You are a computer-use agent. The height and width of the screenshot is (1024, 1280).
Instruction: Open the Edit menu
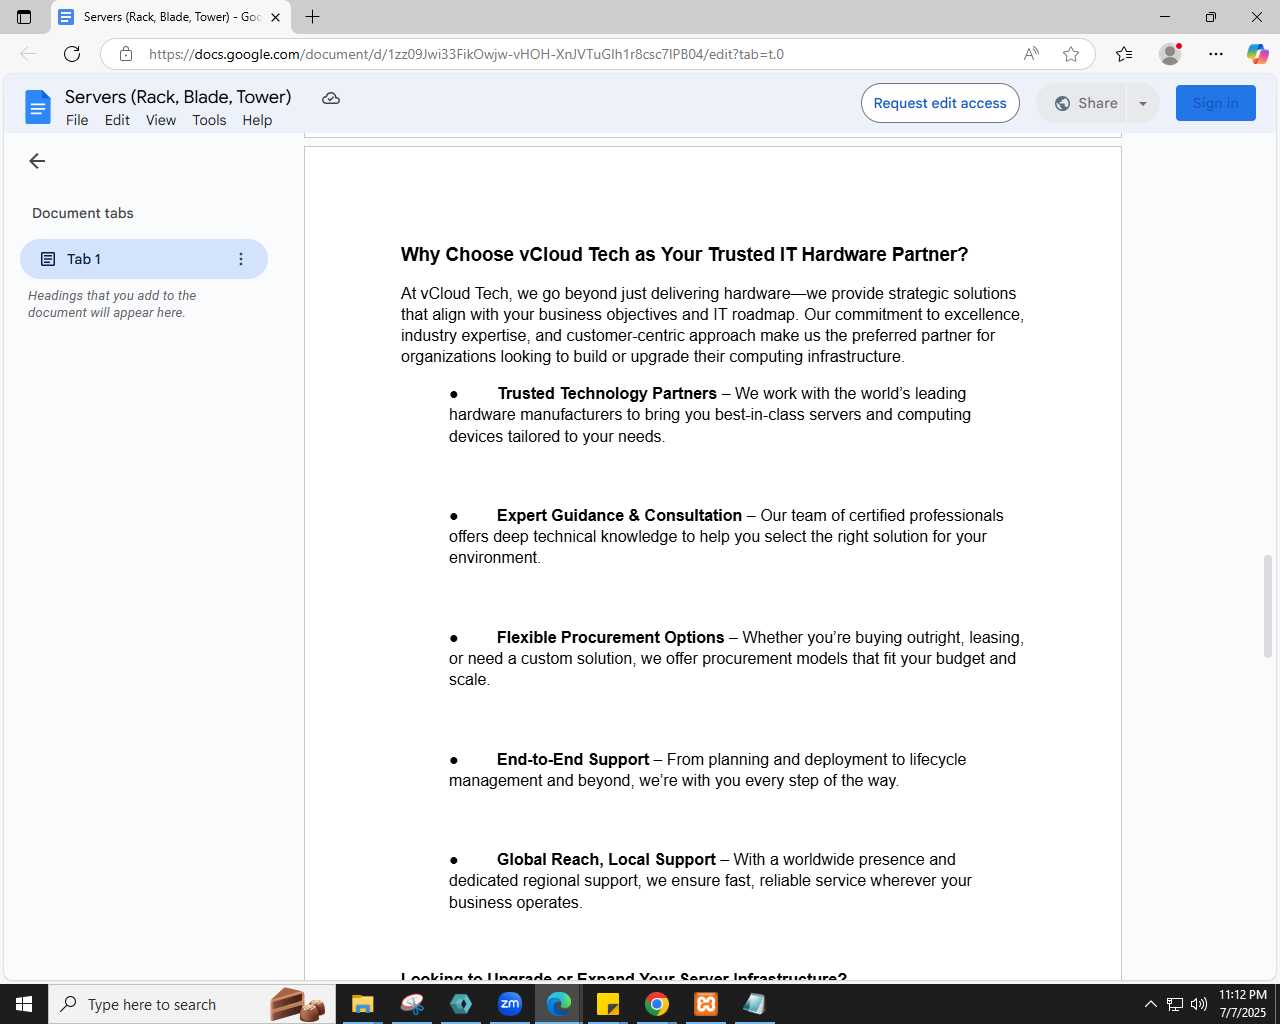(117, 120)
